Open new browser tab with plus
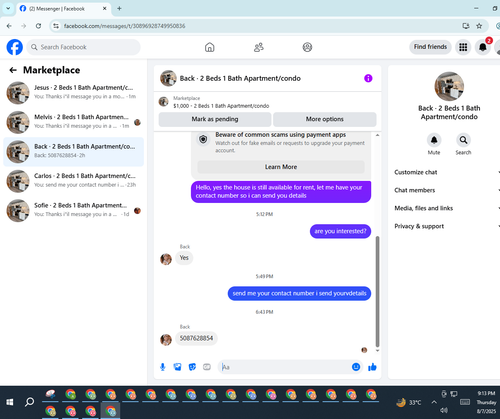This screenshot has width=500, height=419. (x=119, y=9)
